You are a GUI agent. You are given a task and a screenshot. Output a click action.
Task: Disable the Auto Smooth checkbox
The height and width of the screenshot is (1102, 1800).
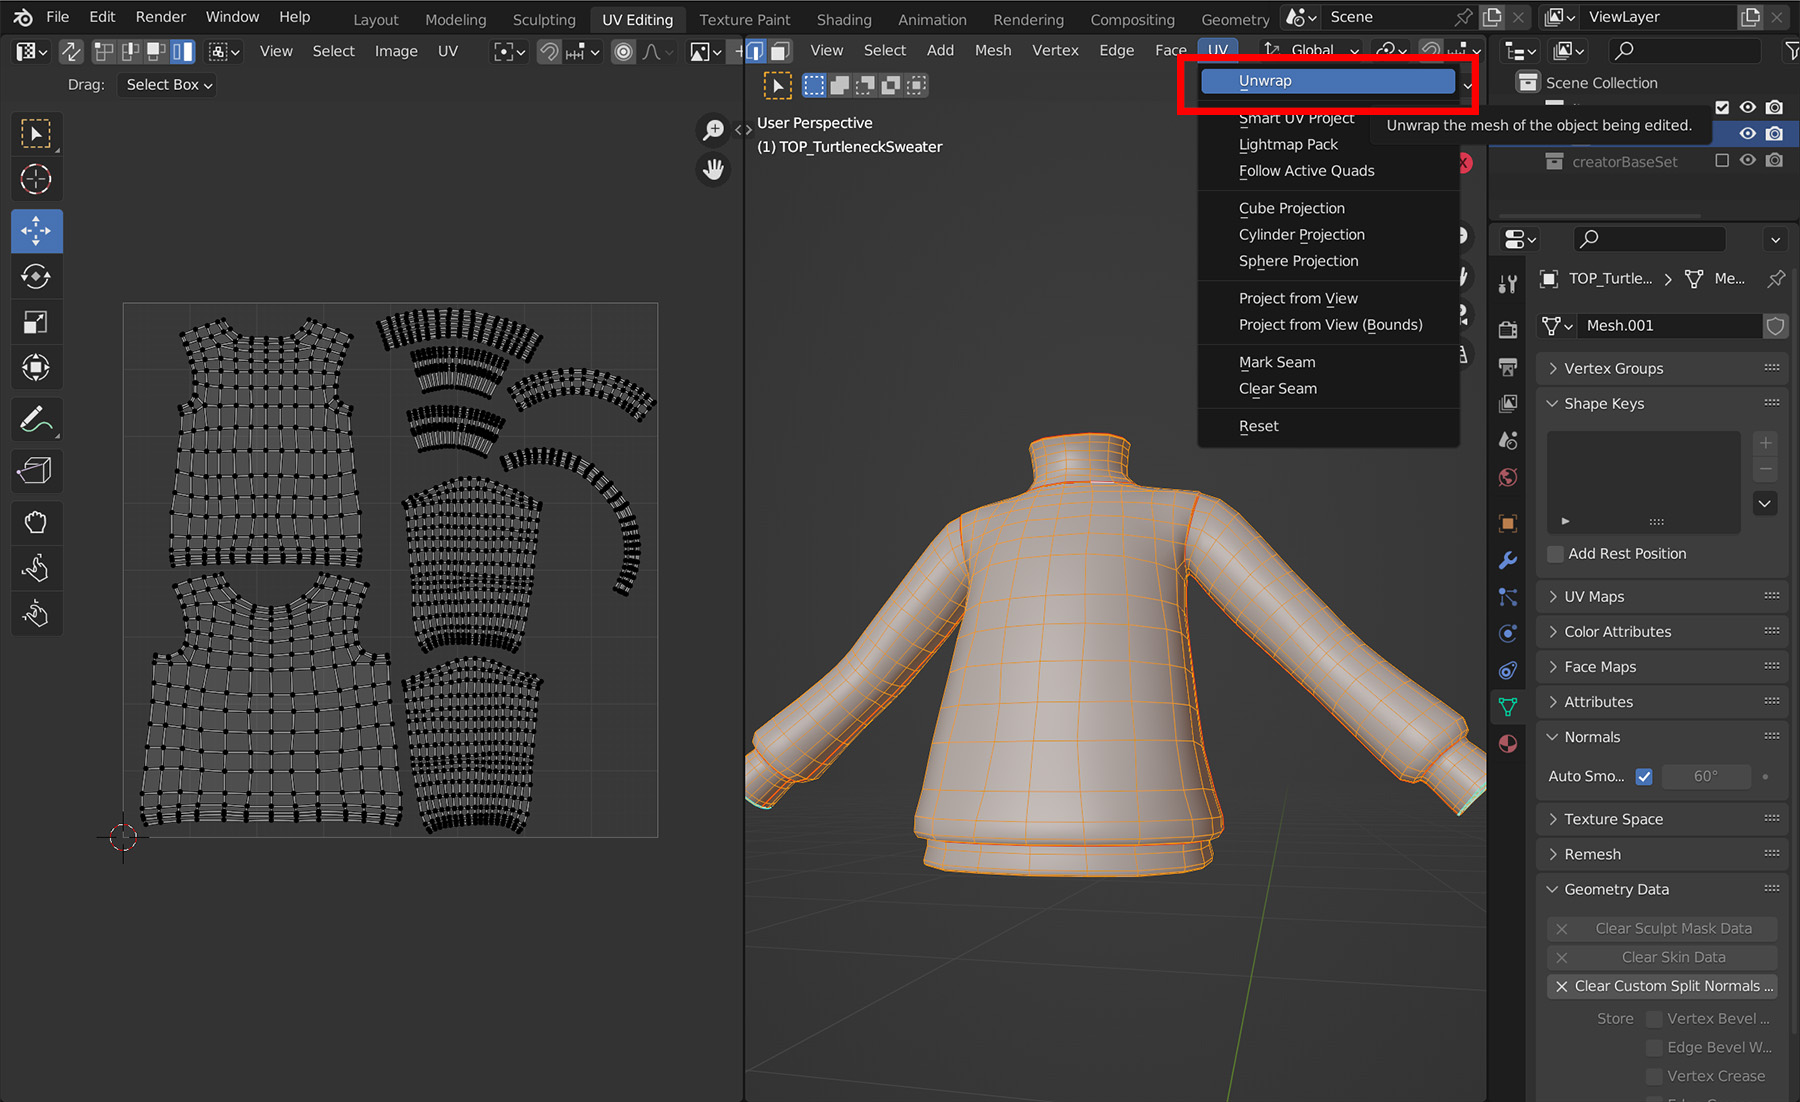pyautogui.click(x=1644, y=776)
